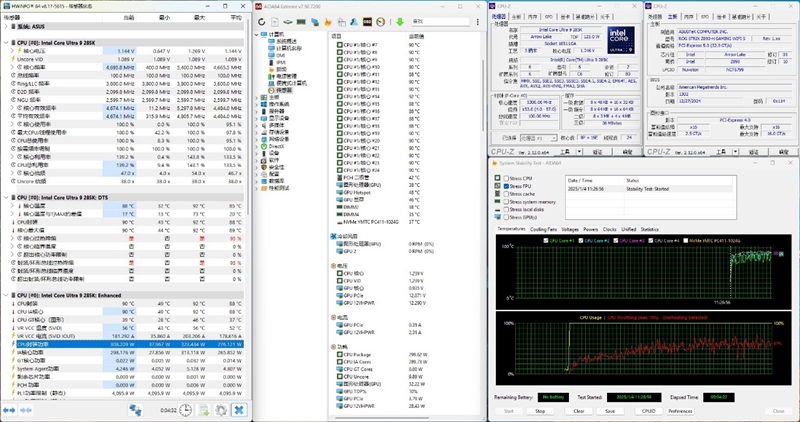
Task: Enable the Stress cache checkbox
Action: [x=506, y=194]
